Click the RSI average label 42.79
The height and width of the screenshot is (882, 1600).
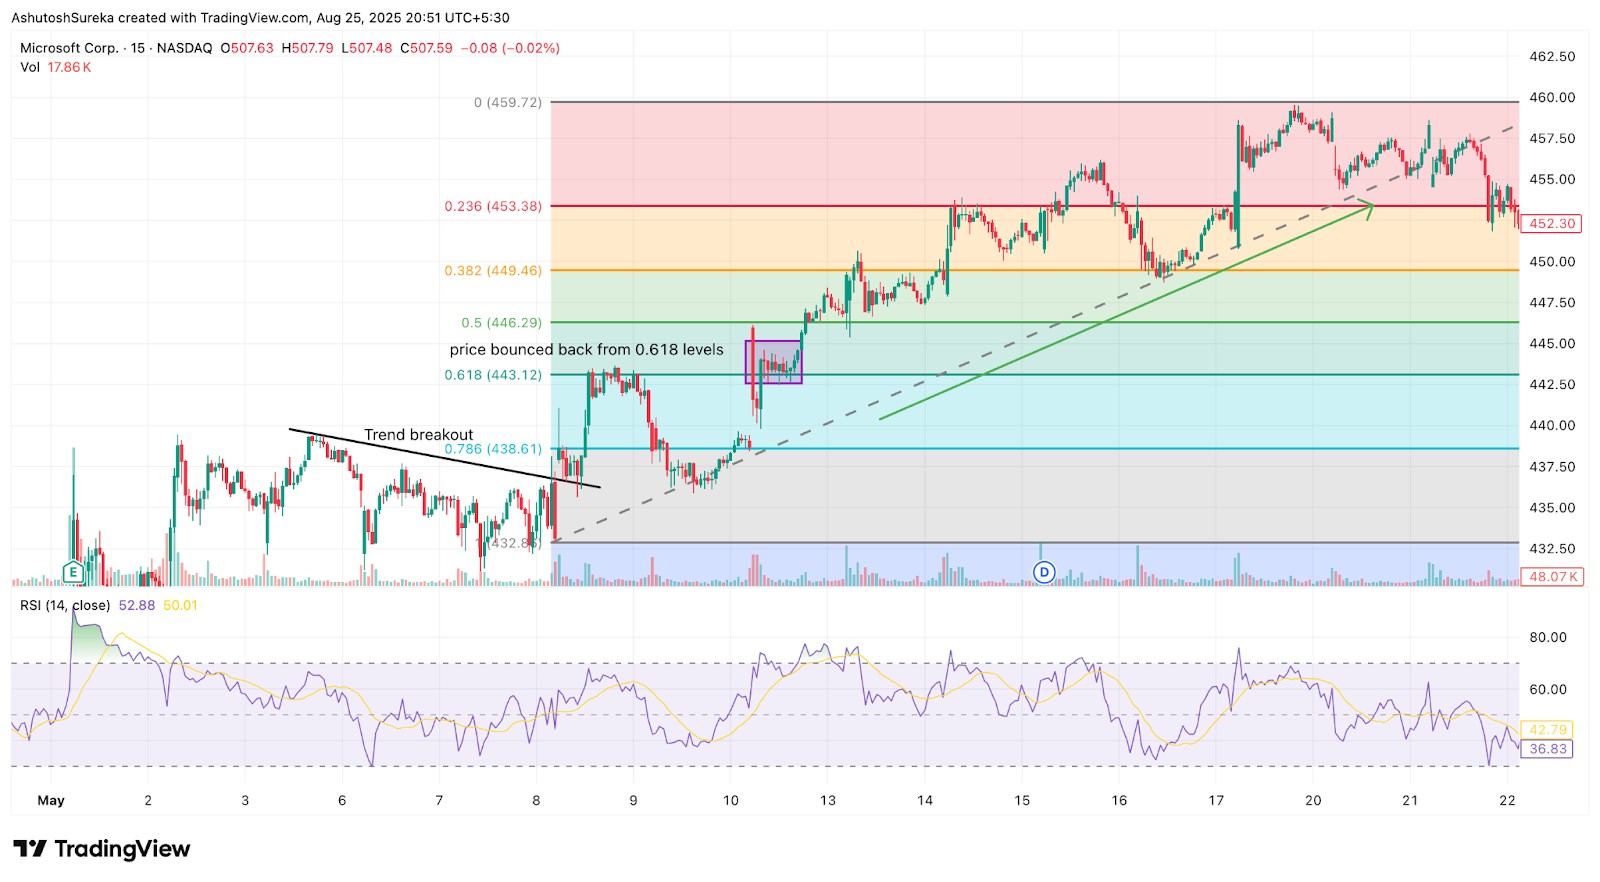[x=1547, y=729]
